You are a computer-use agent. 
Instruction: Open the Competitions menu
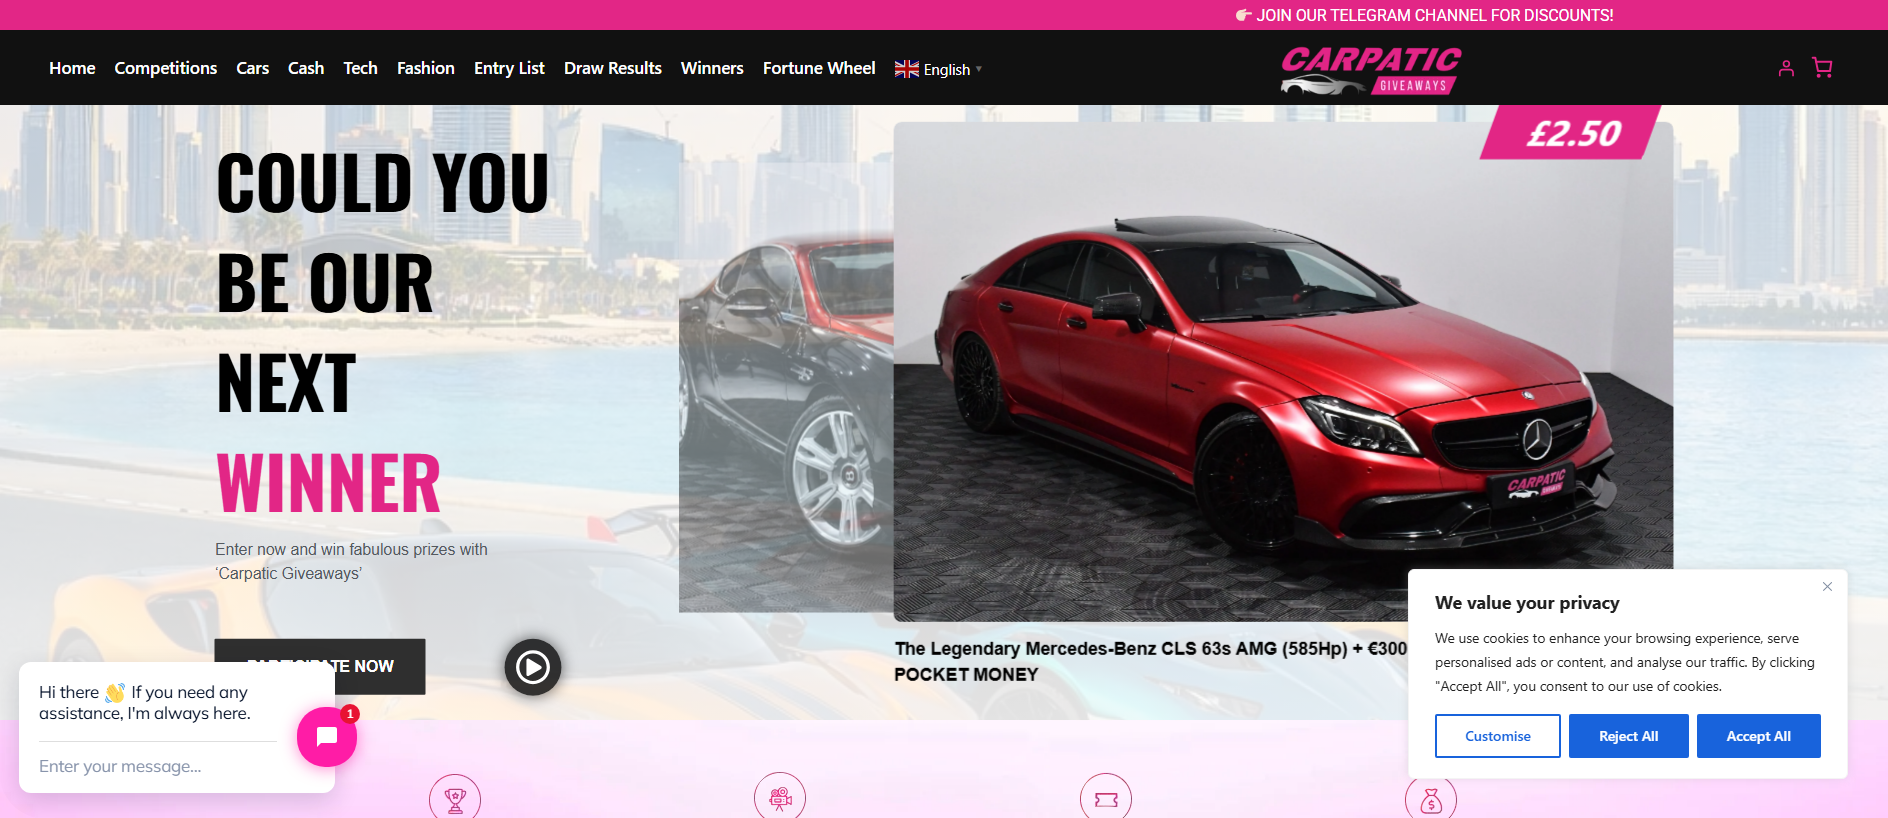click(166, 68)
